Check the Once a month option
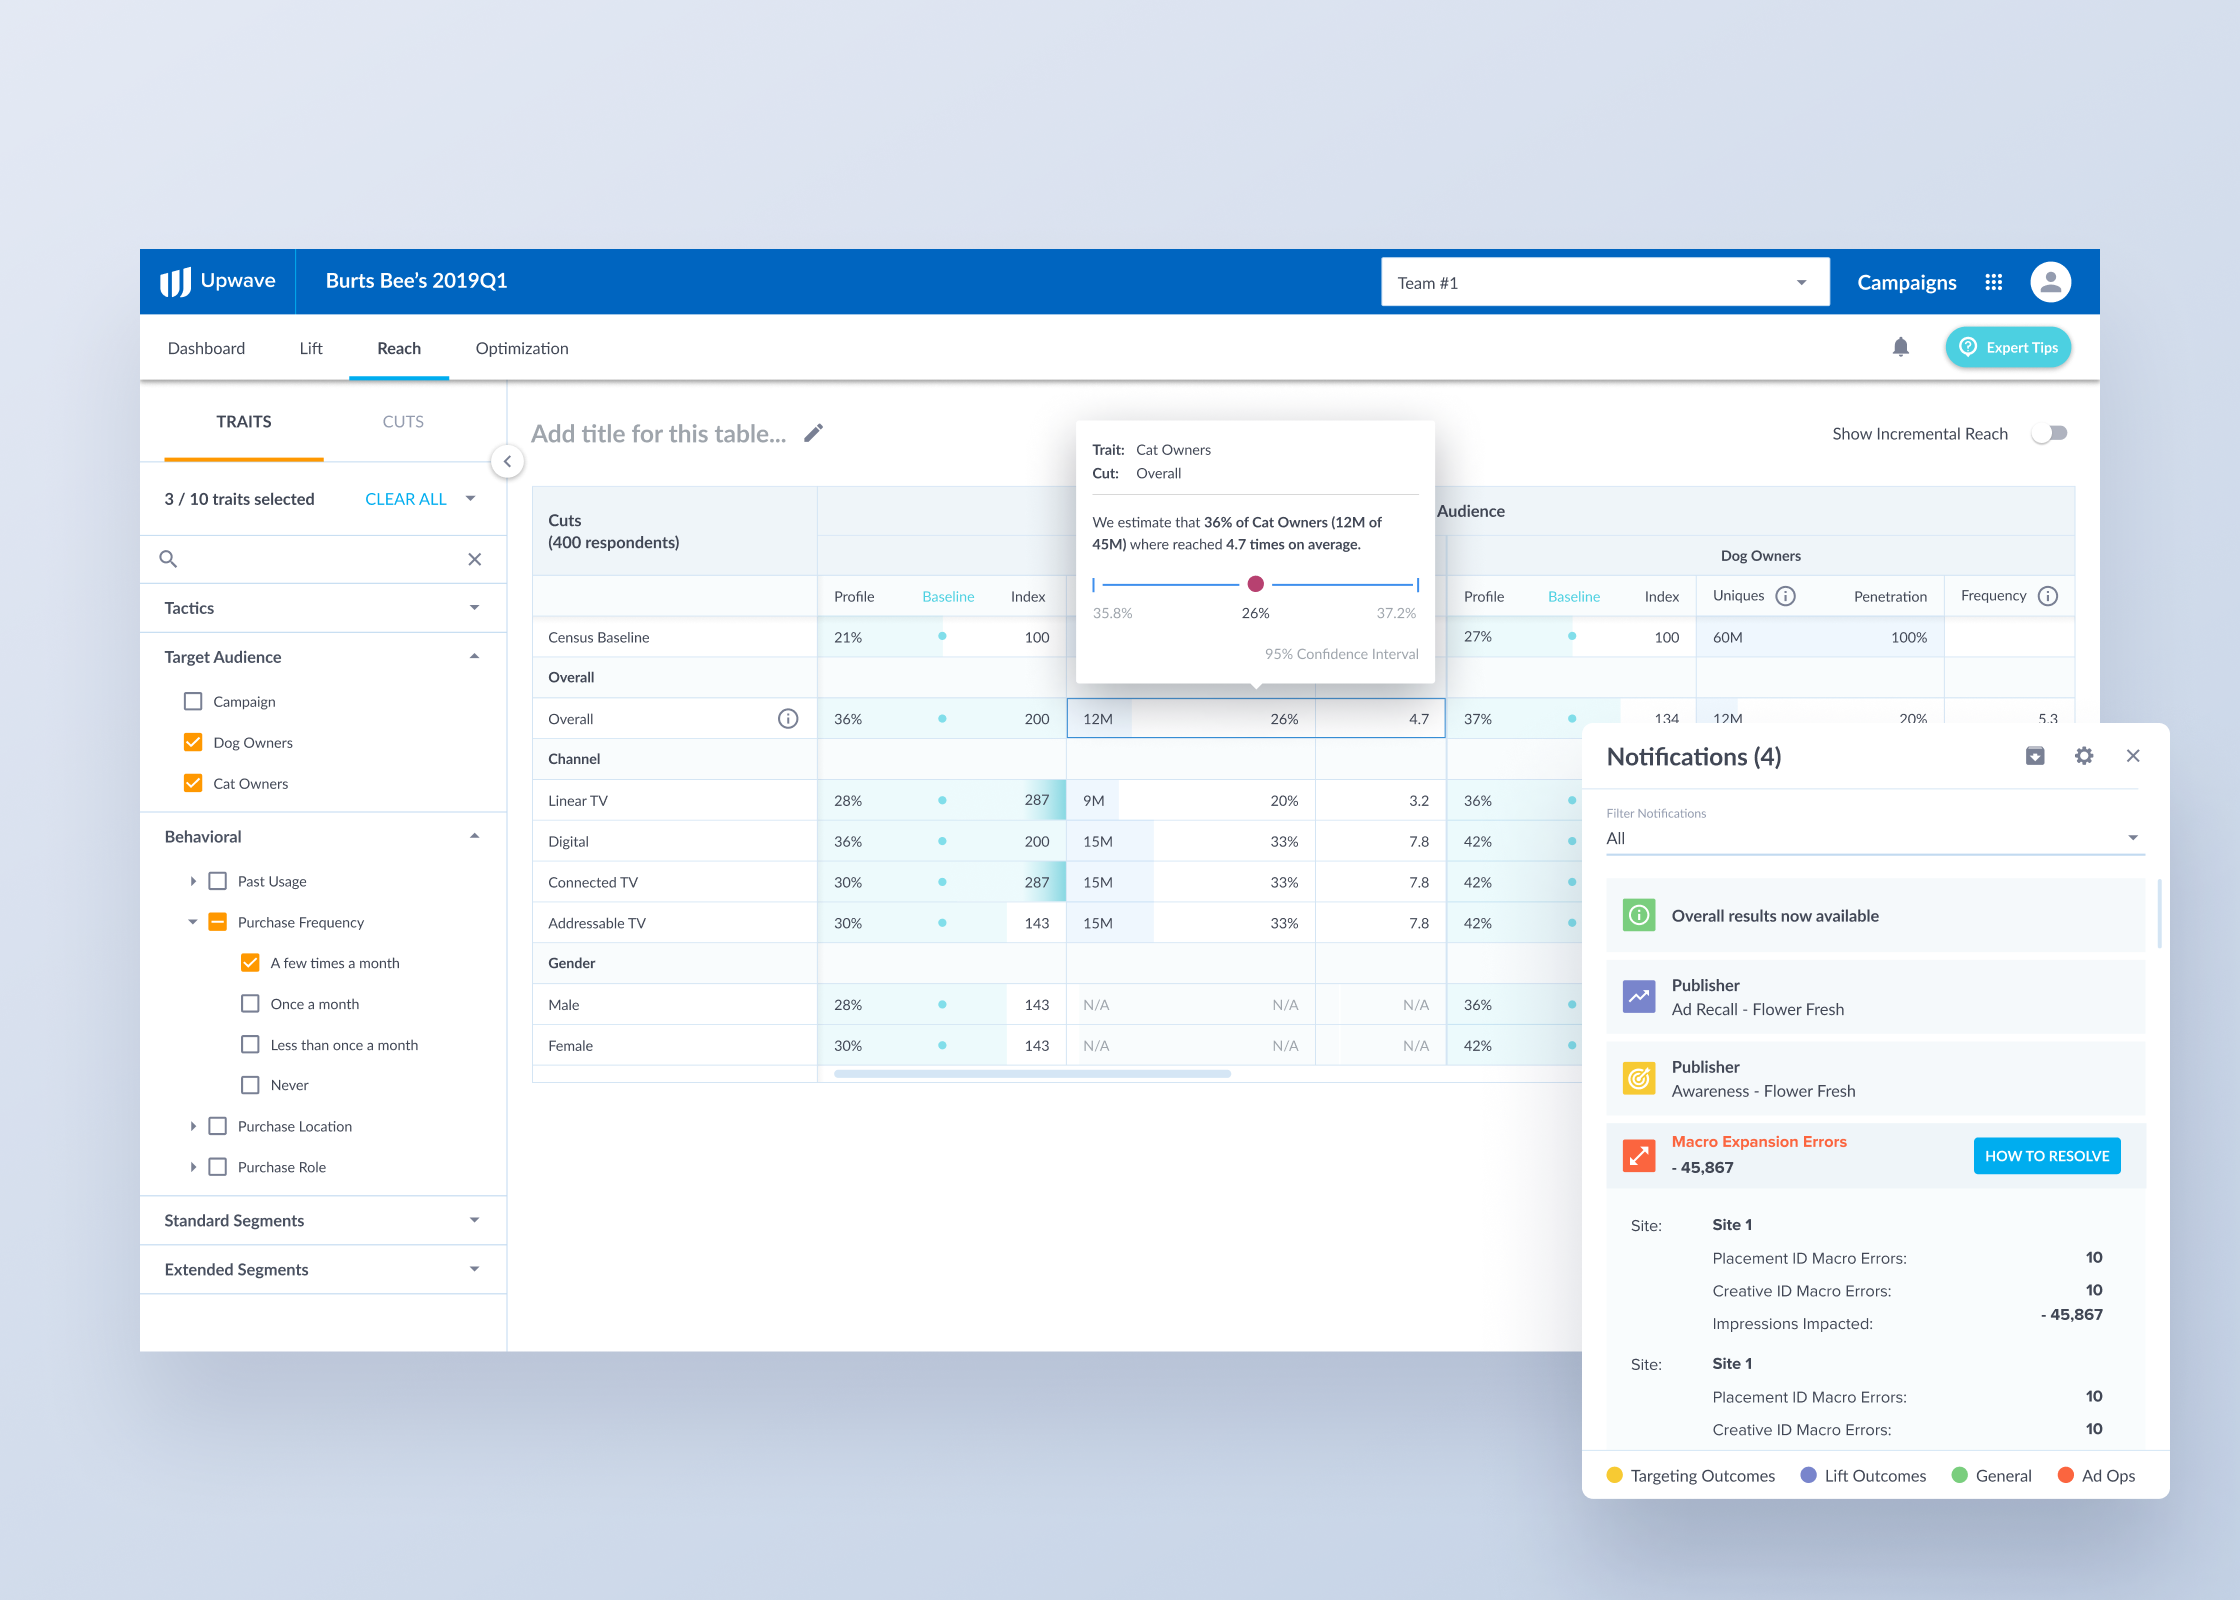This screenshot has height=1600, width=2240. [x=250, y=1003]
